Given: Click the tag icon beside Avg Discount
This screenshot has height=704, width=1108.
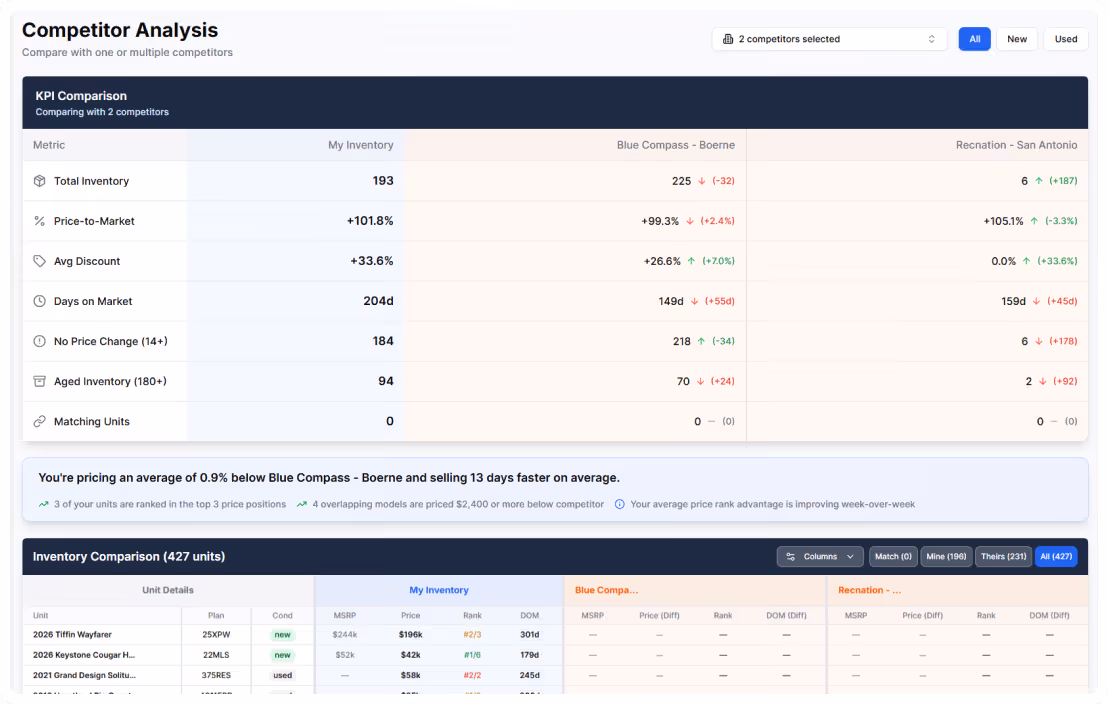Looking at the screenshot, I should [x=37, y=261].
